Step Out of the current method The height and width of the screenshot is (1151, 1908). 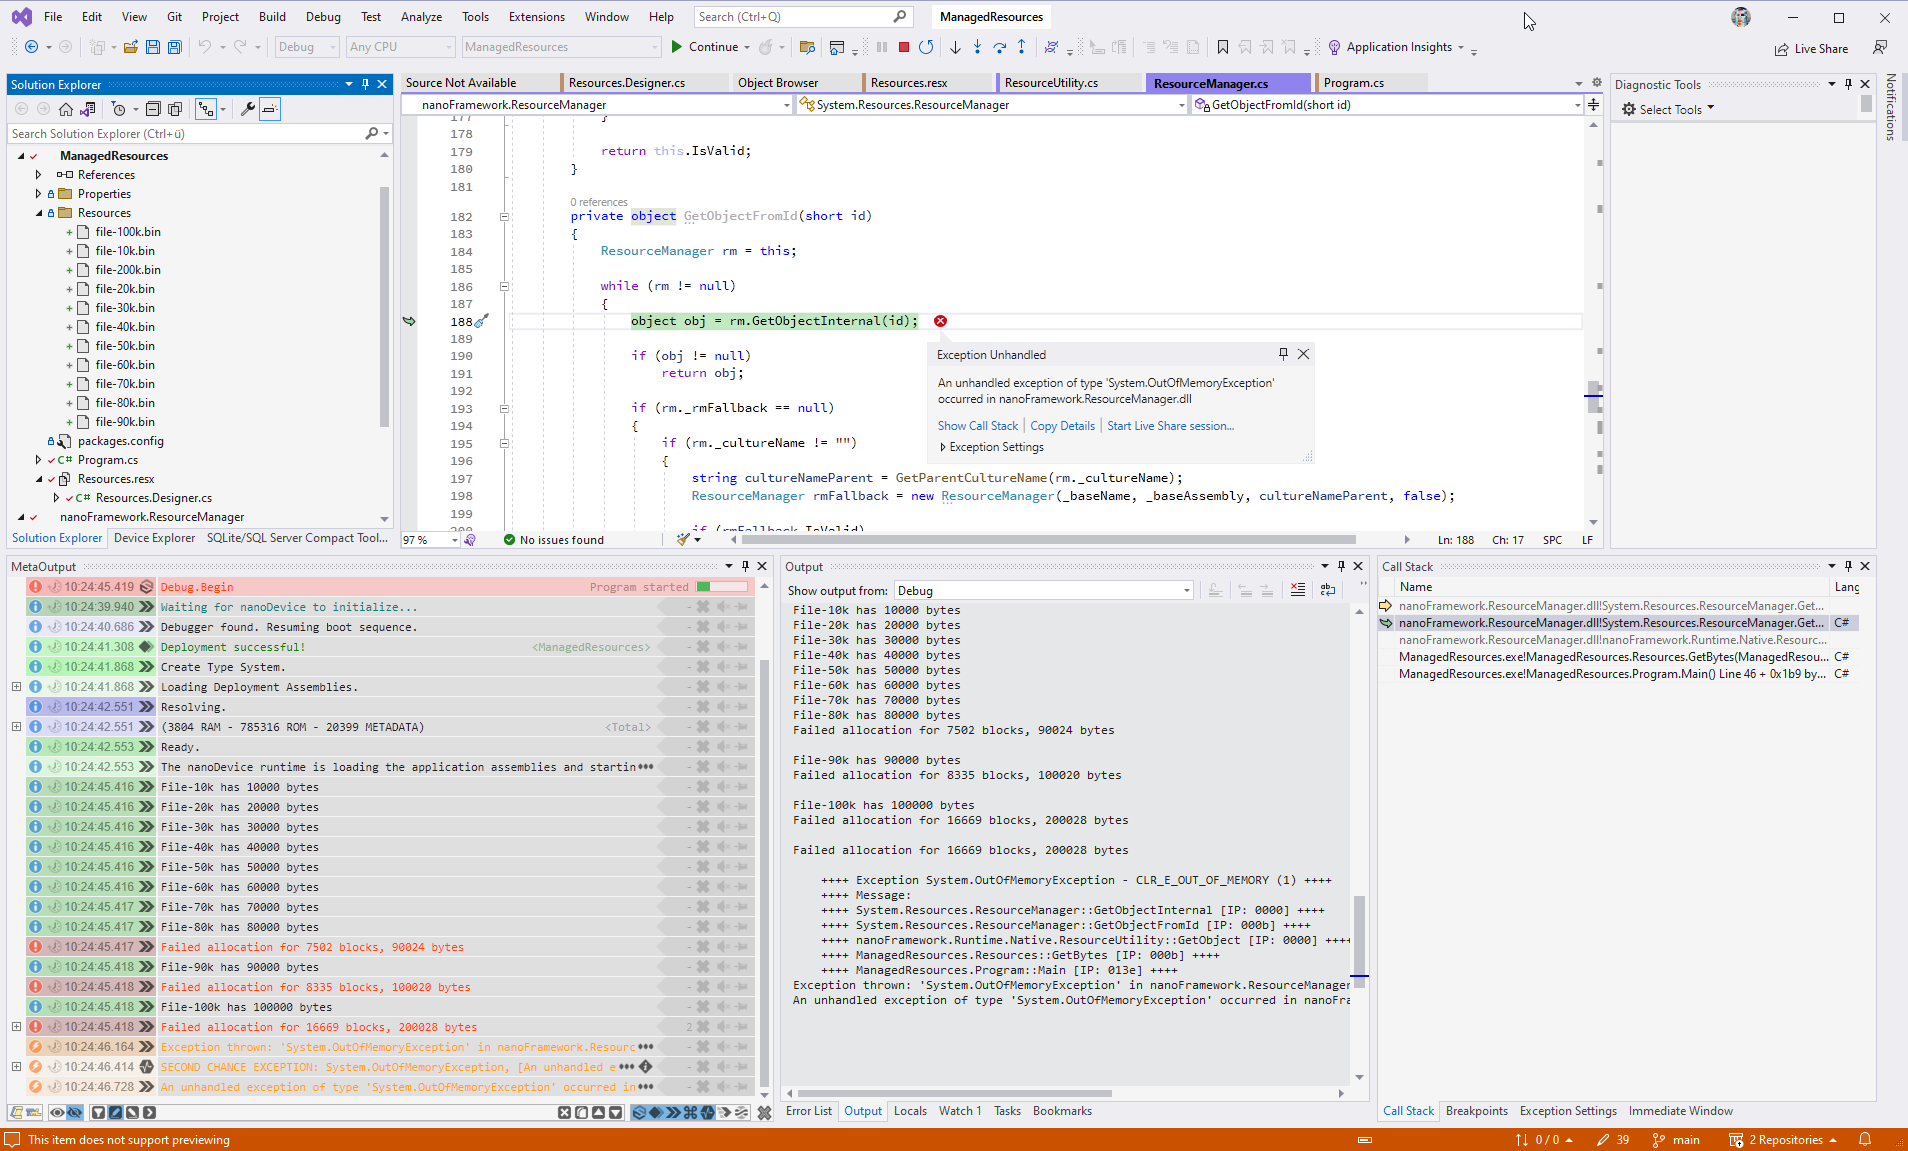(x=1022, y=47)
